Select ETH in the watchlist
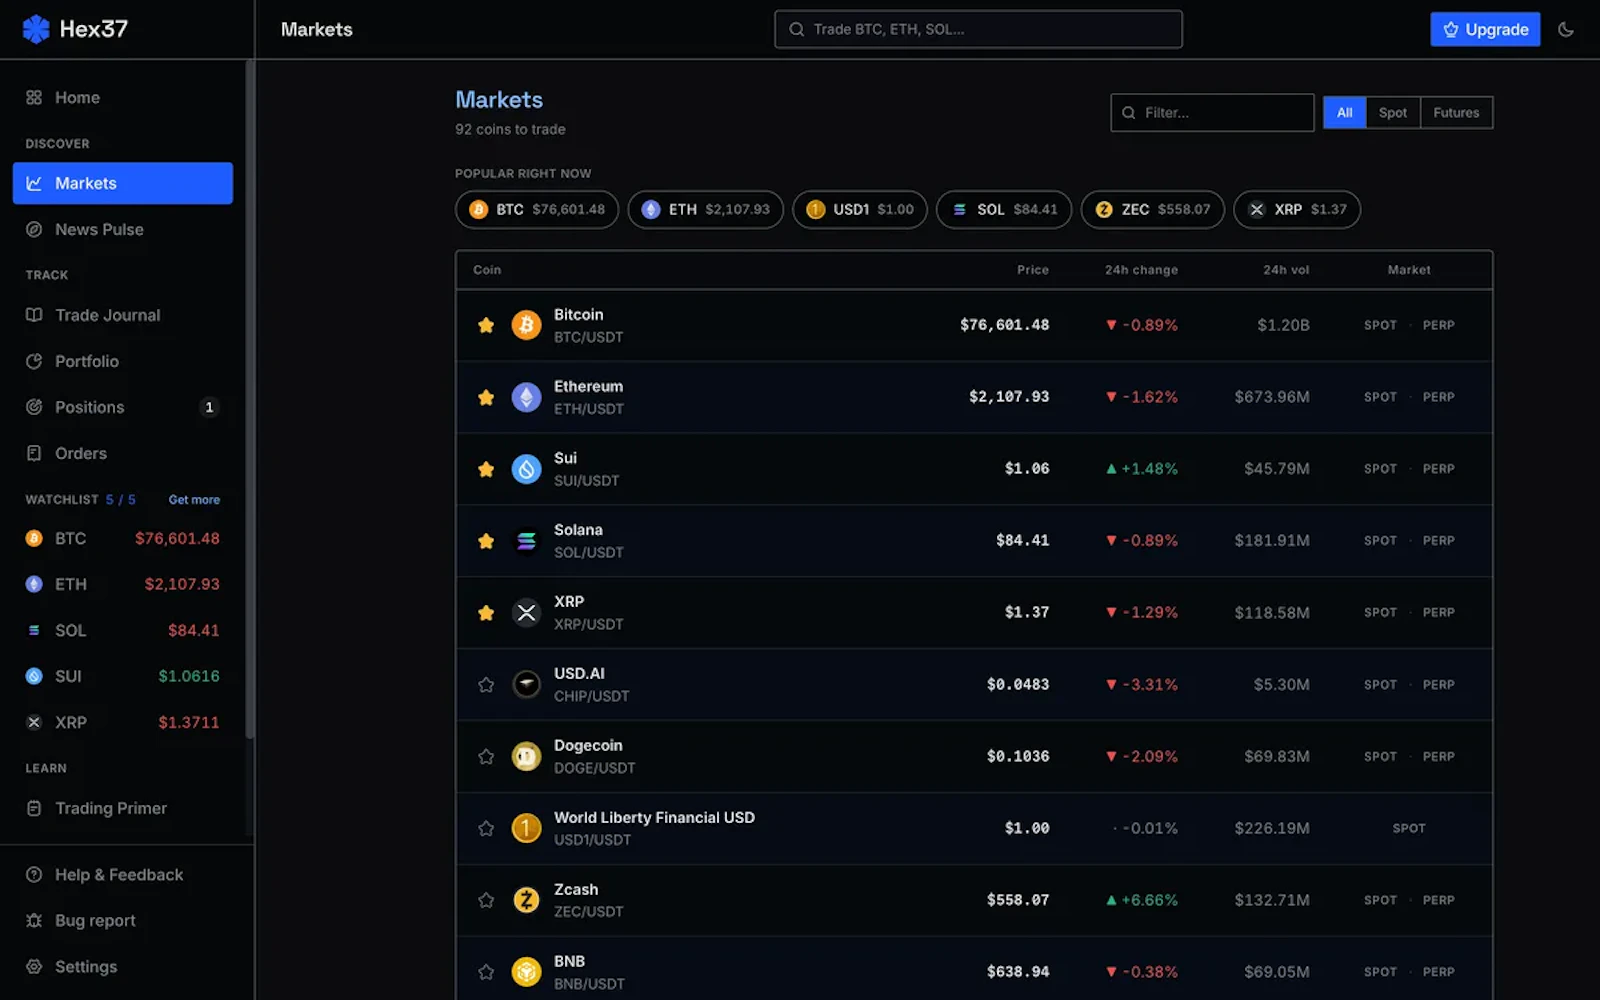Image resolution: width=1600 pixels, height=1000 pixels. (x=123, y=584)
